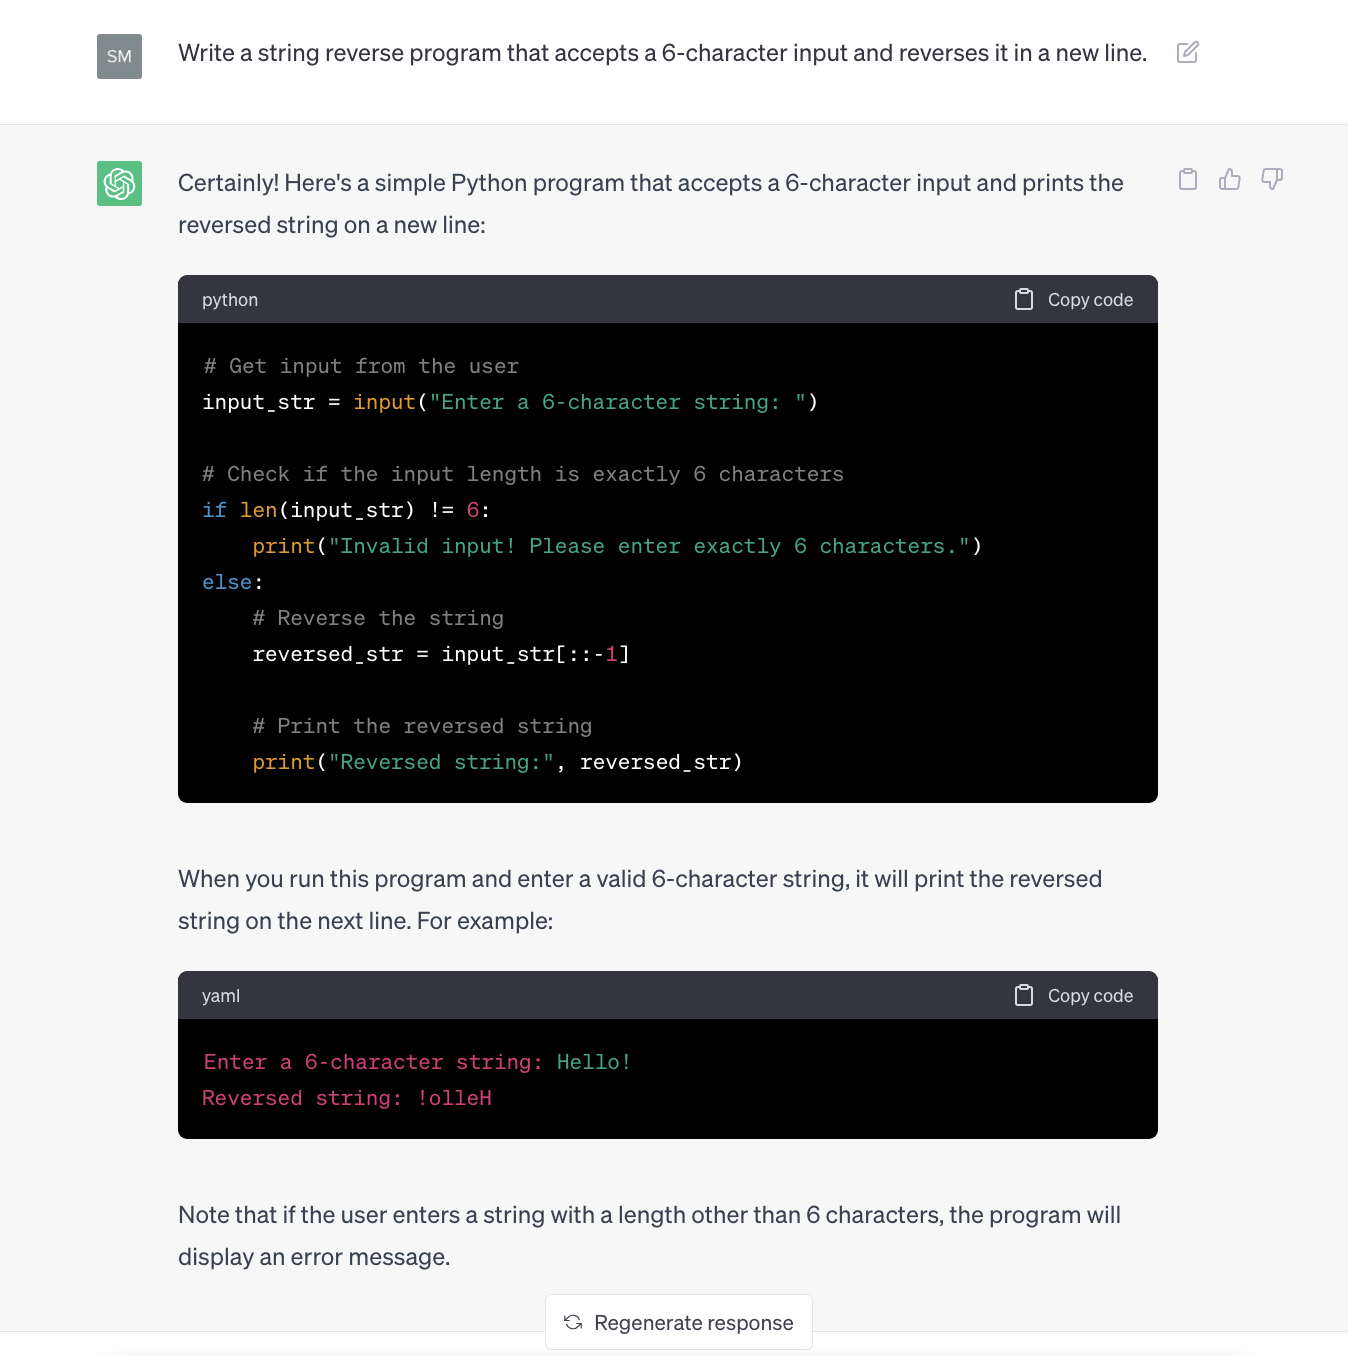Give the response a thumbs up
Viewport: 1348px width, 1356px height.
[x=1230, y=179]
